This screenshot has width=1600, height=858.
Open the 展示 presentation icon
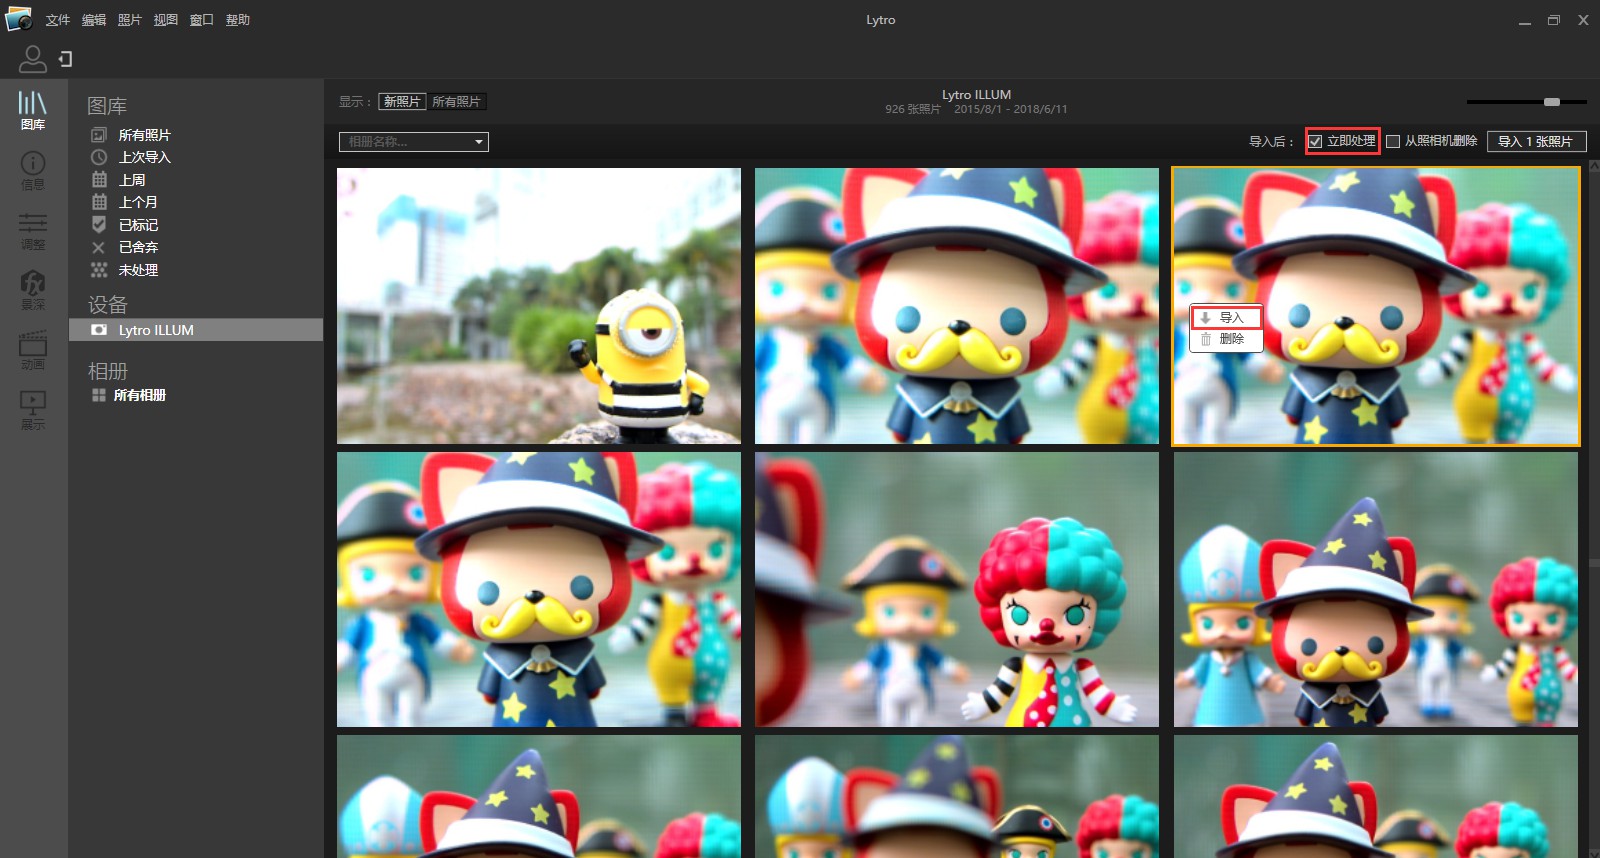point(32,409)
